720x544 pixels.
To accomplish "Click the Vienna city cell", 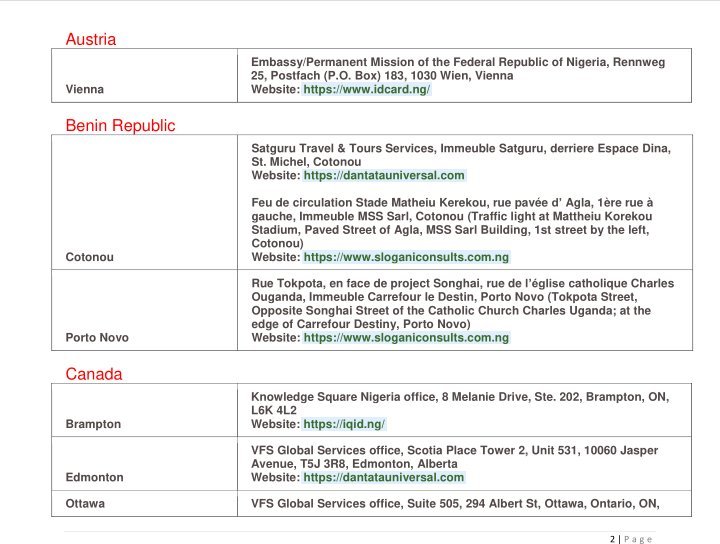I will 144,75.
